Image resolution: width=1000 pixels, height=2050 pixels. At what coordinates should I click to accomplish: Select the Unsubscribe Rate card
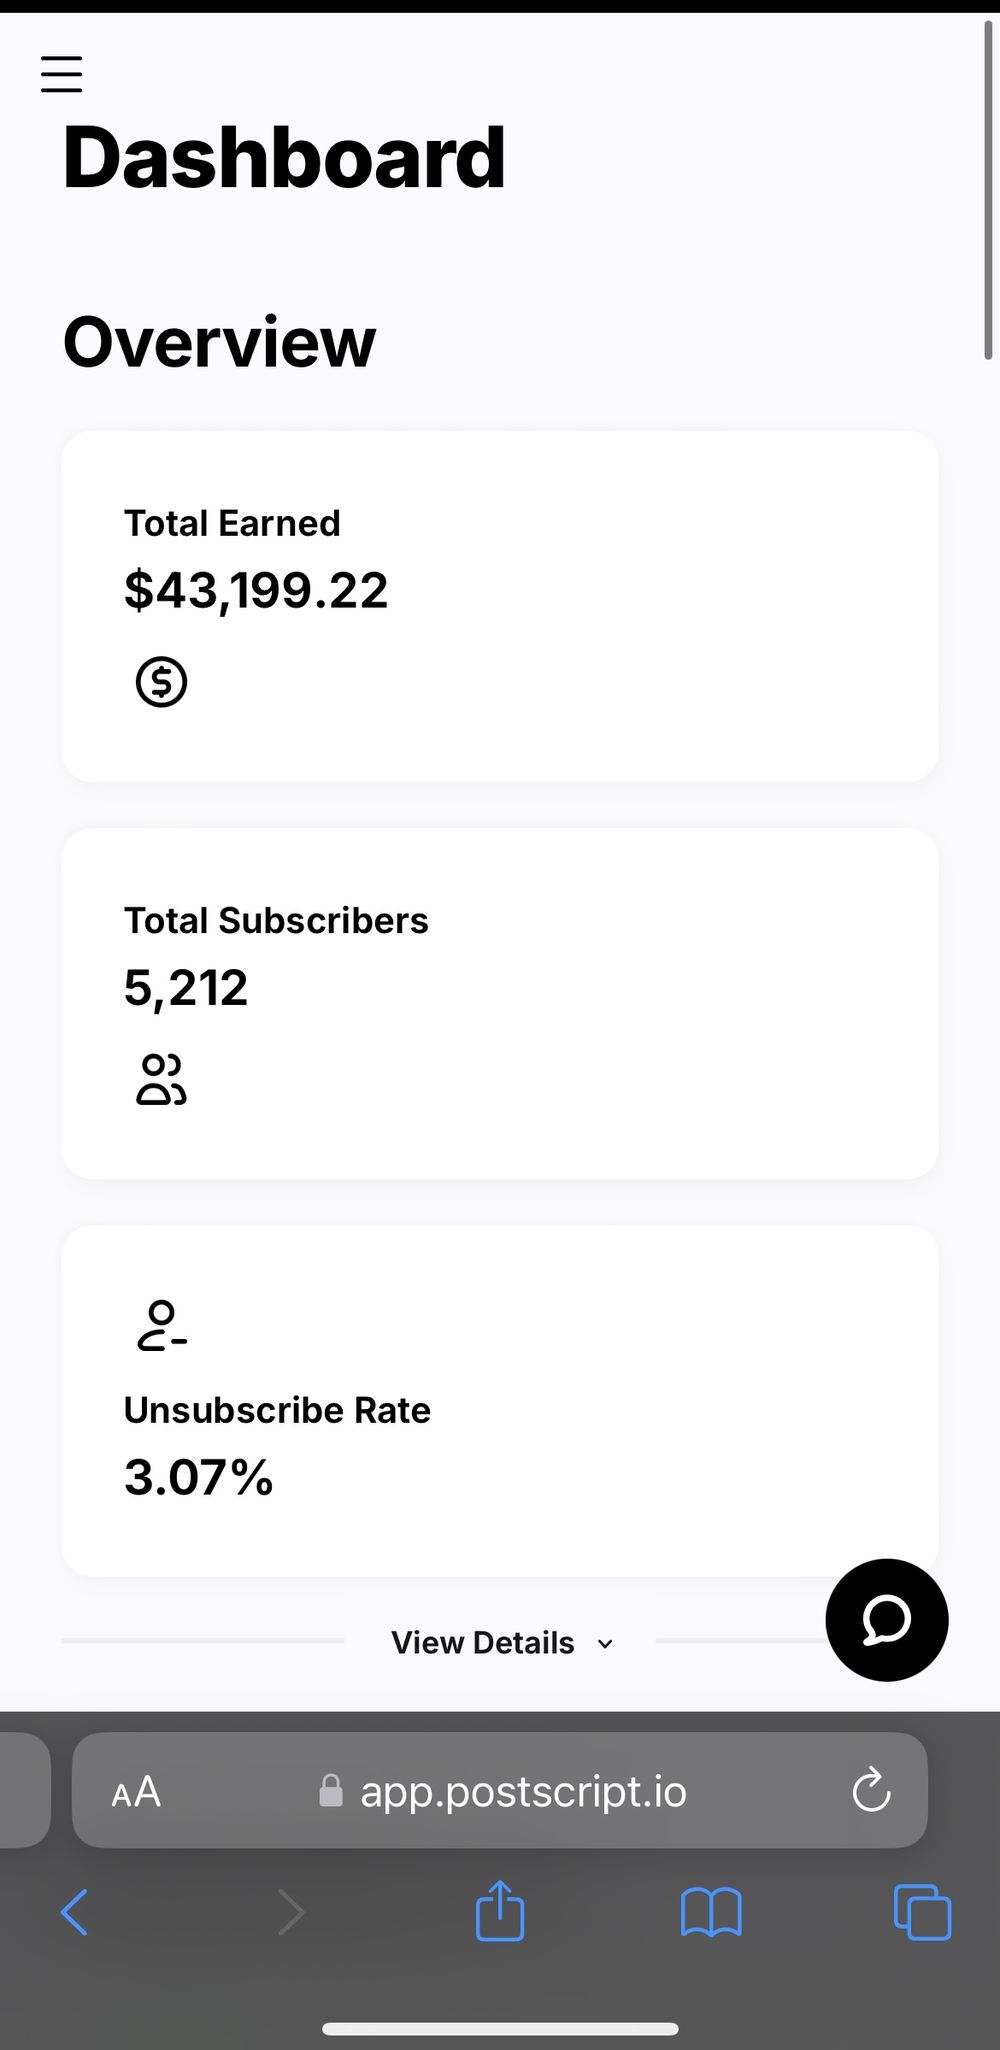pyautogui.click(x=500, y=1400)
